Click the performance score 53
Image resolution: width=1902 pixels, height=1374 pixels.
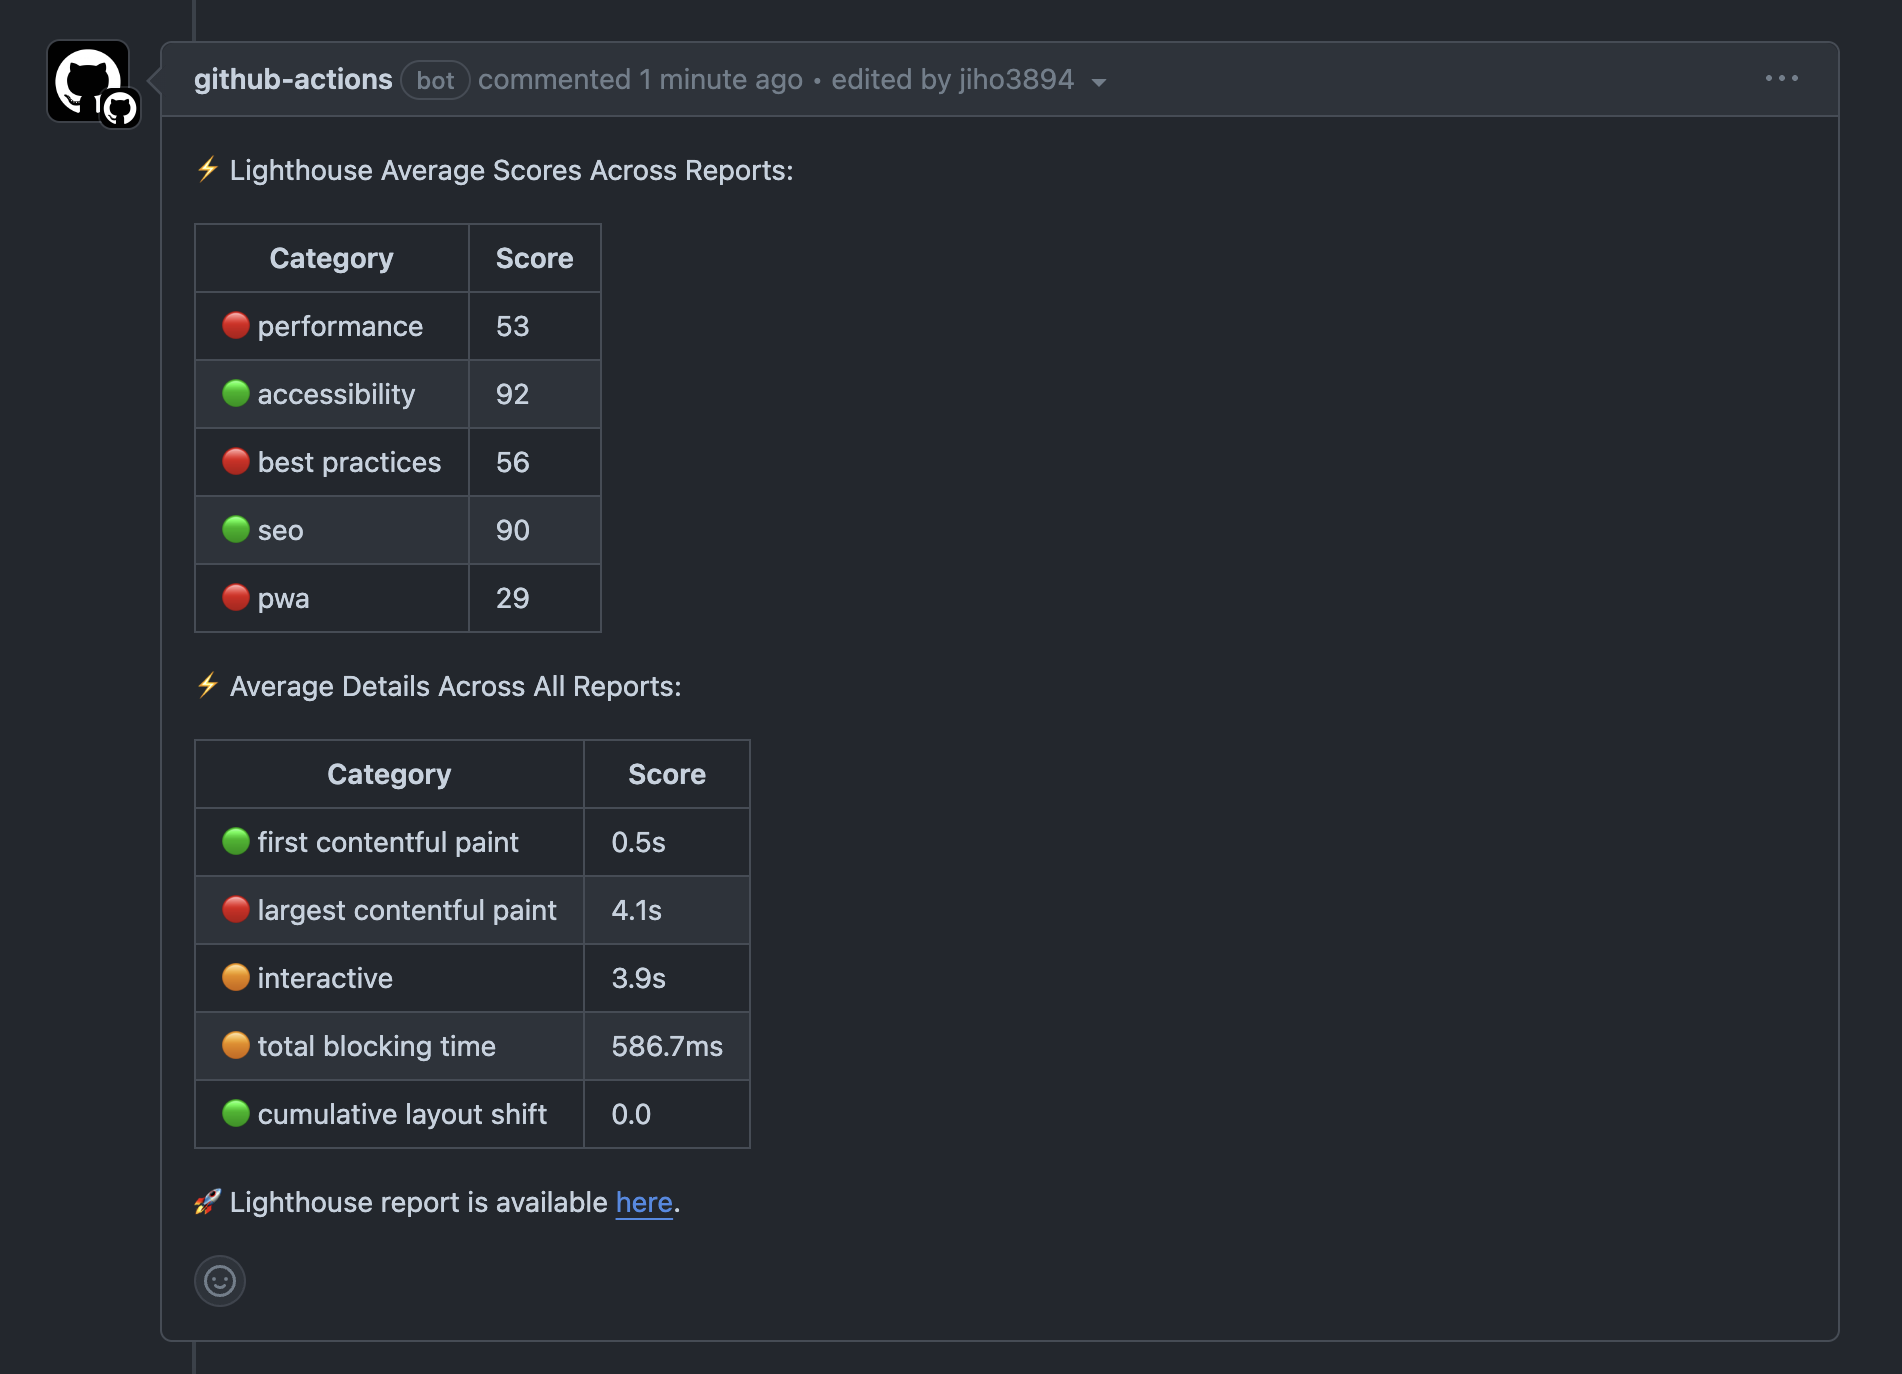512,326
